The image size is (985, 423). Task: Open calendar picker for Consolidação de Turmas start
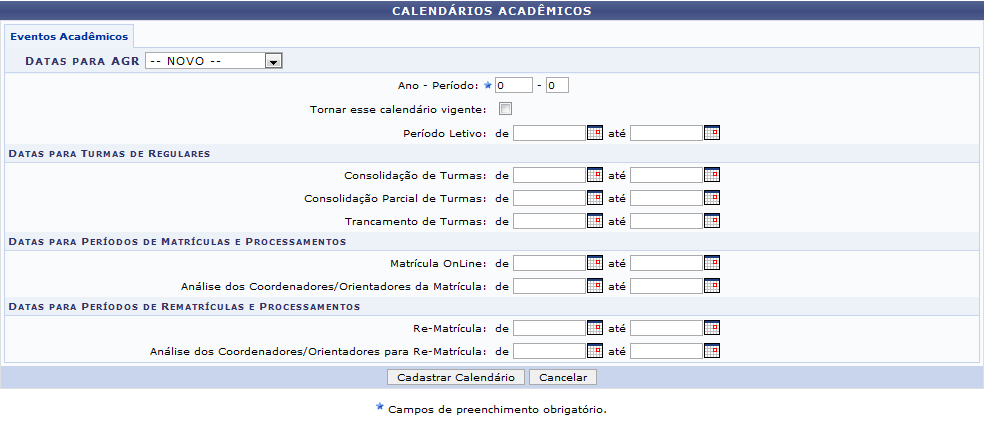(x=595, y=175)
